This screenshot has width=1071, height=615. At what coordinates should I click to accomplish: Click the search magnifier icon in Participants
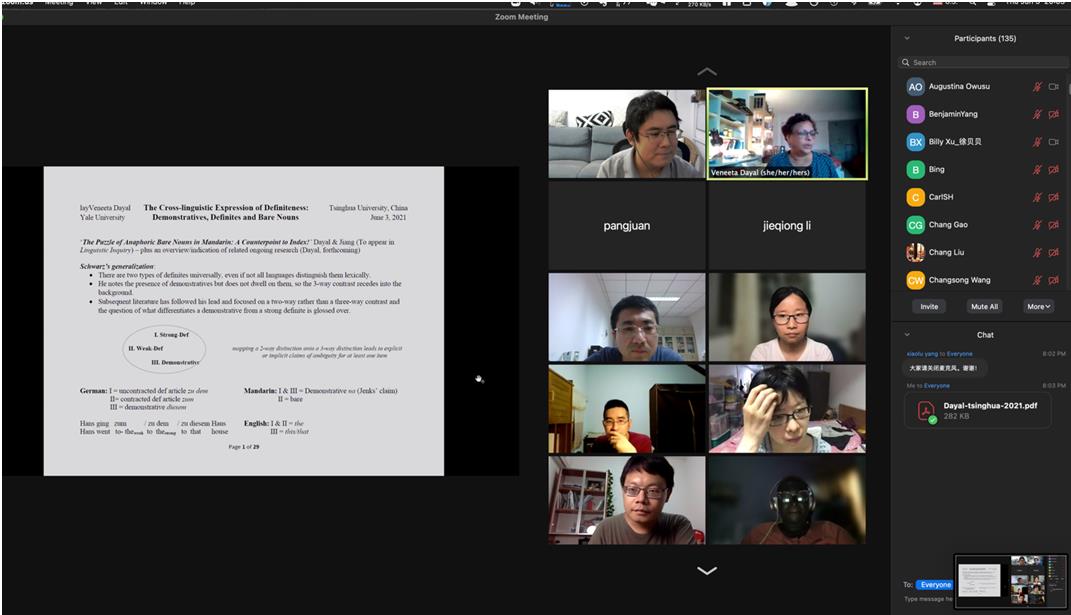(x=906, y=62)
